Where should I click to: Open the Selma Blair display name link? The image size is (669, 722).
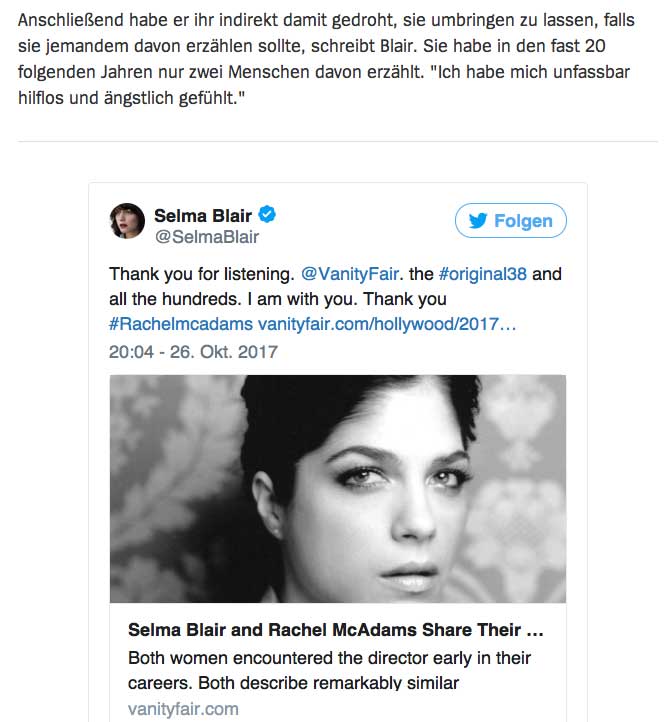[x=203, y=213]
